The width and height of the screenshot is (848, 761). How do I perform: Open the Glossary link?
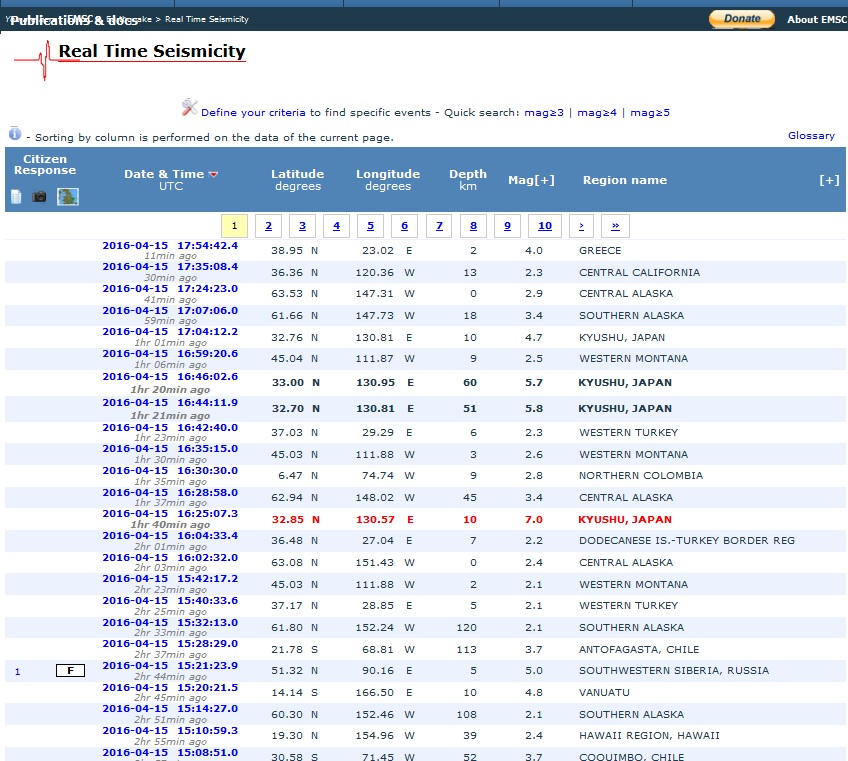(x=811, y=136)
